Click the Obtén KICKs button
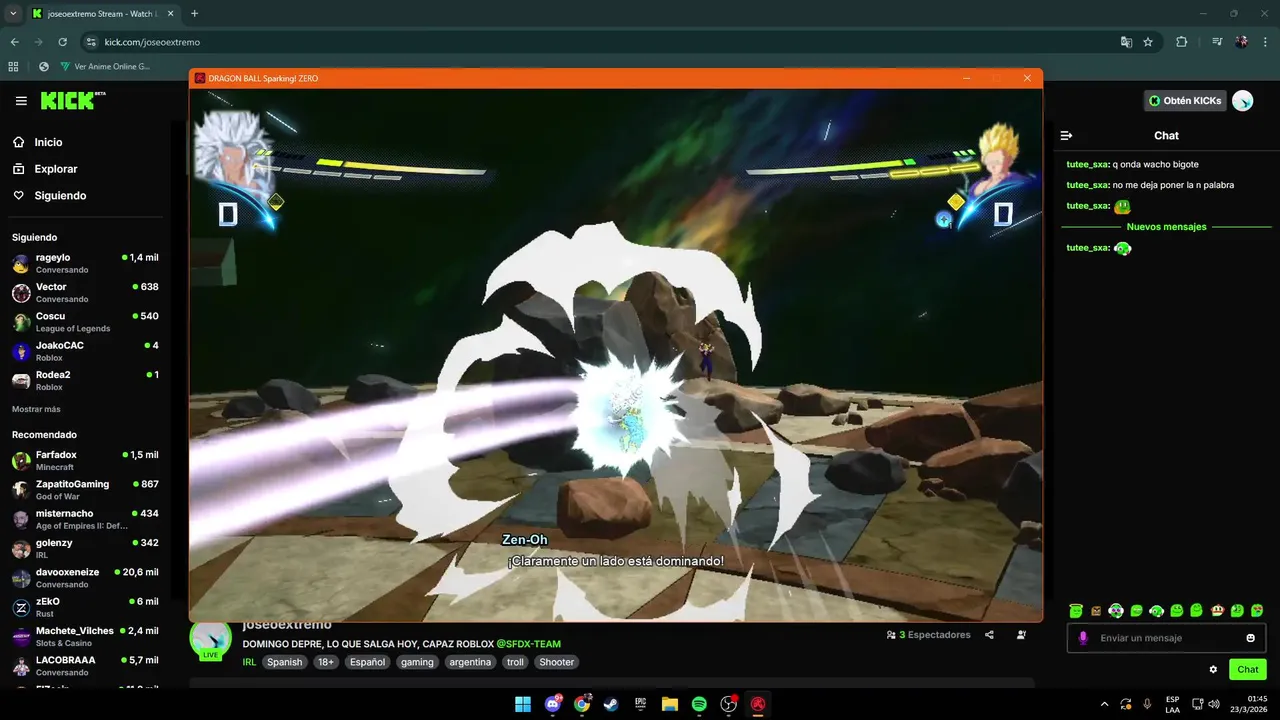The height and width of the screenshot is (720, 1280). tap(1185, 100)
